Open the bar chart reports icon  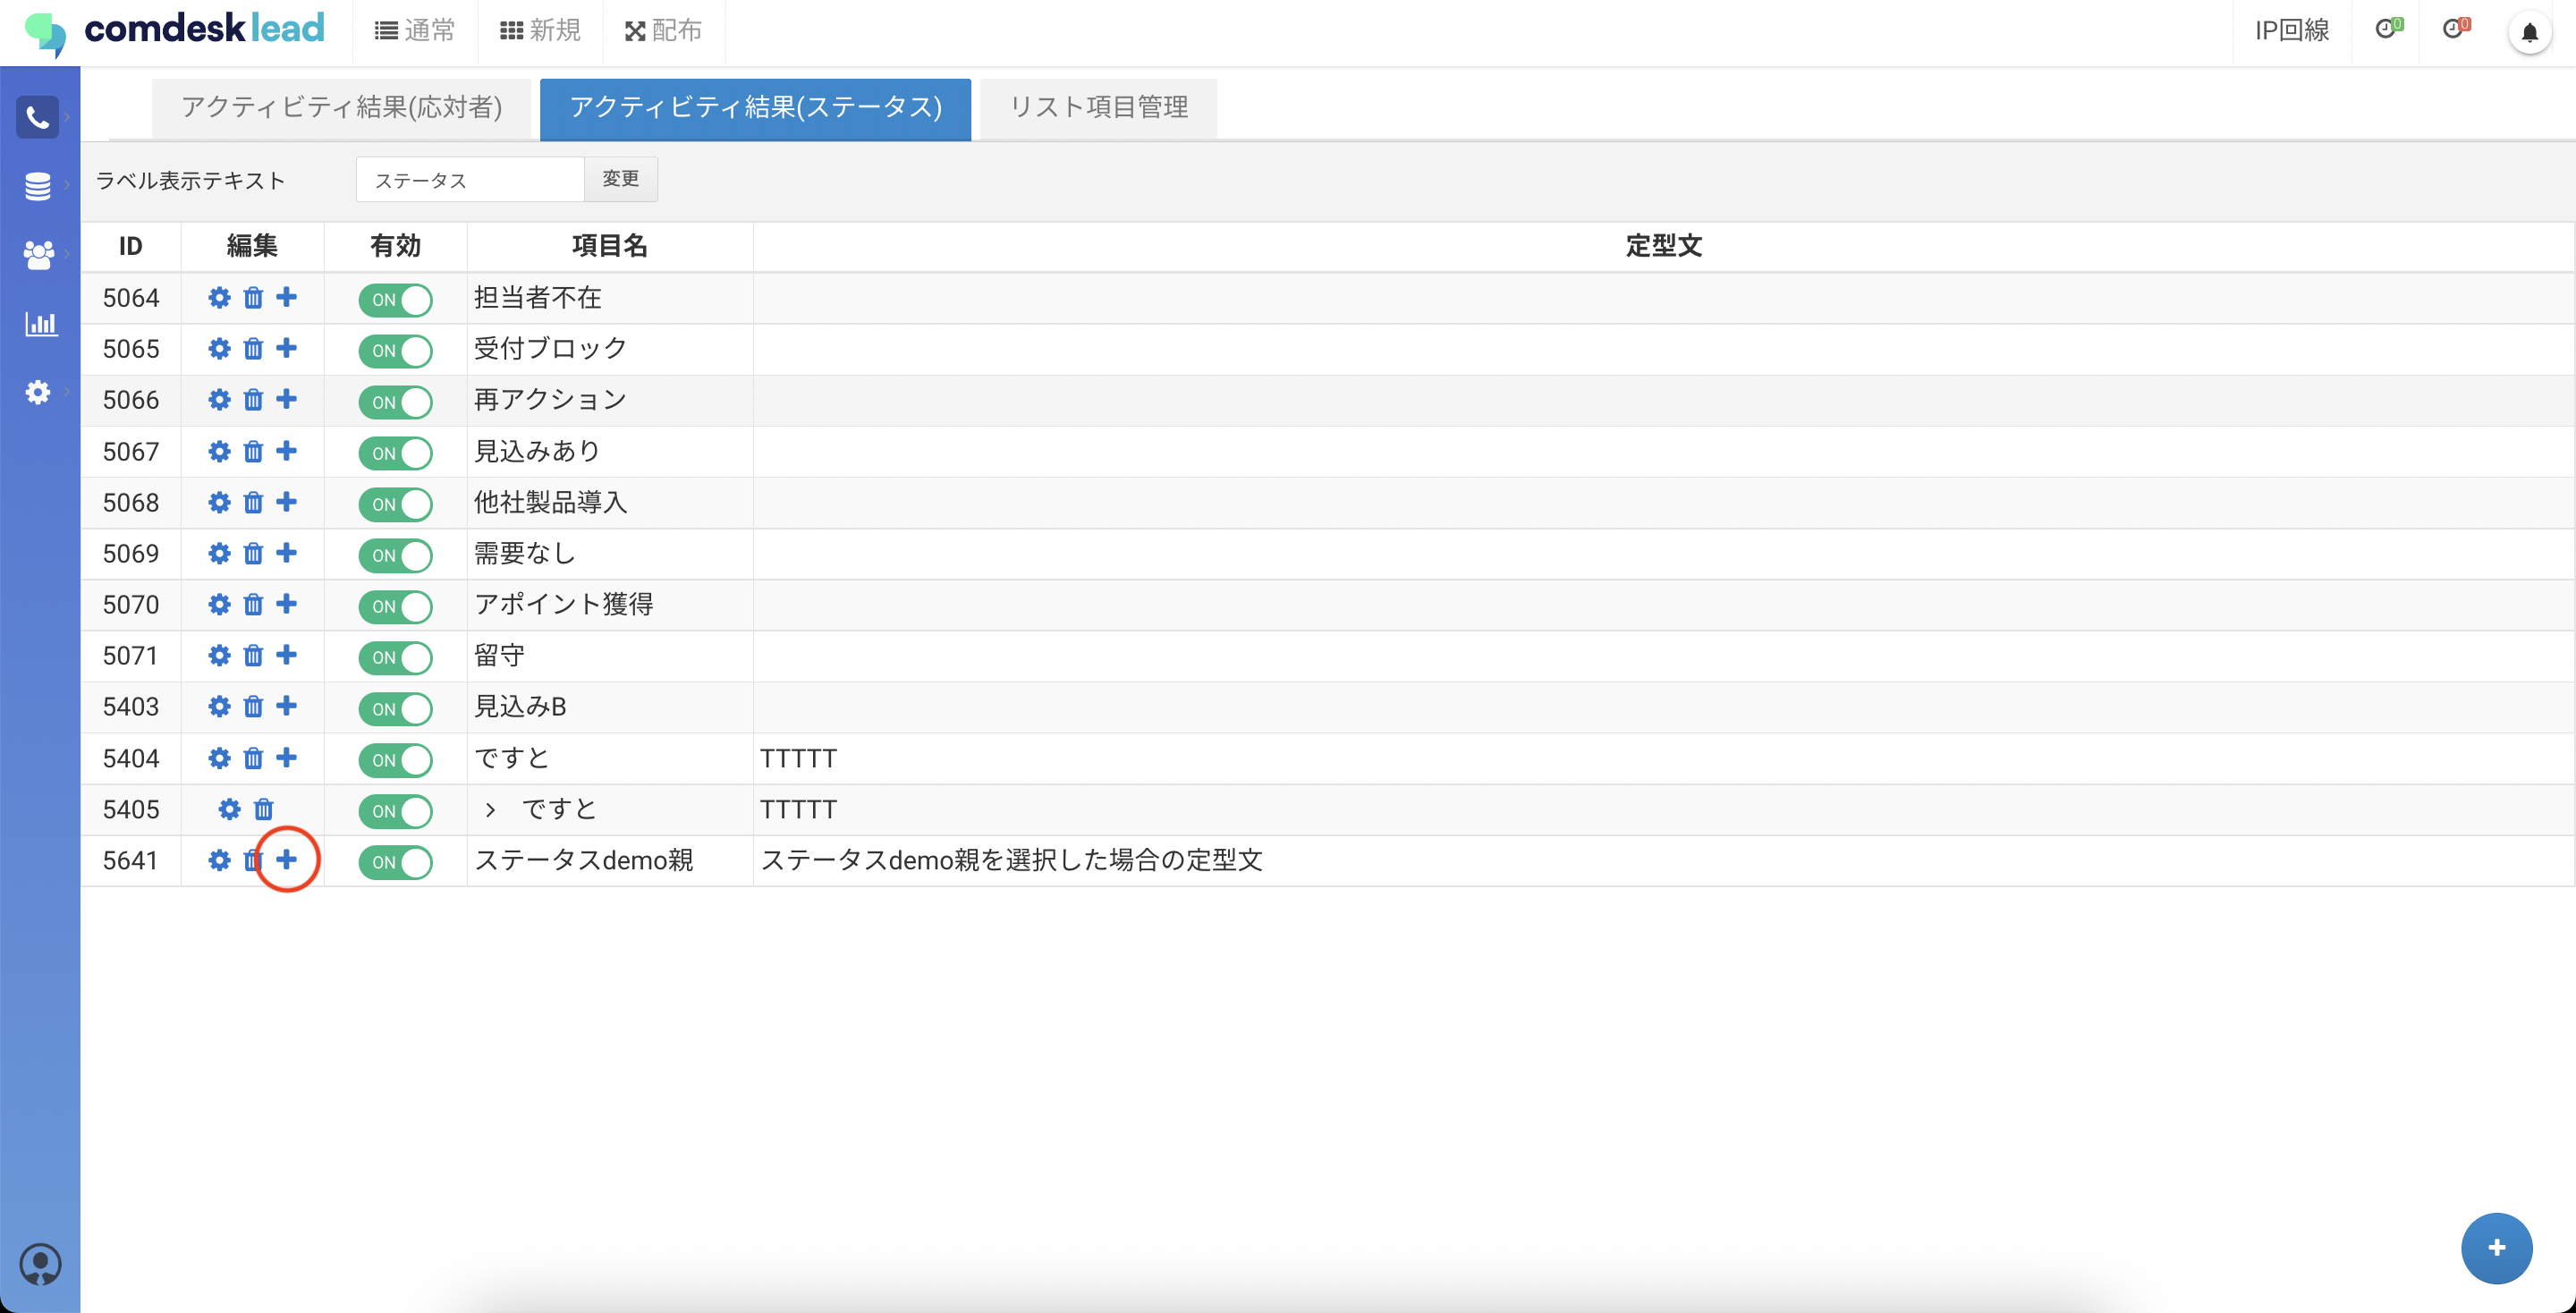pos(40,323)
